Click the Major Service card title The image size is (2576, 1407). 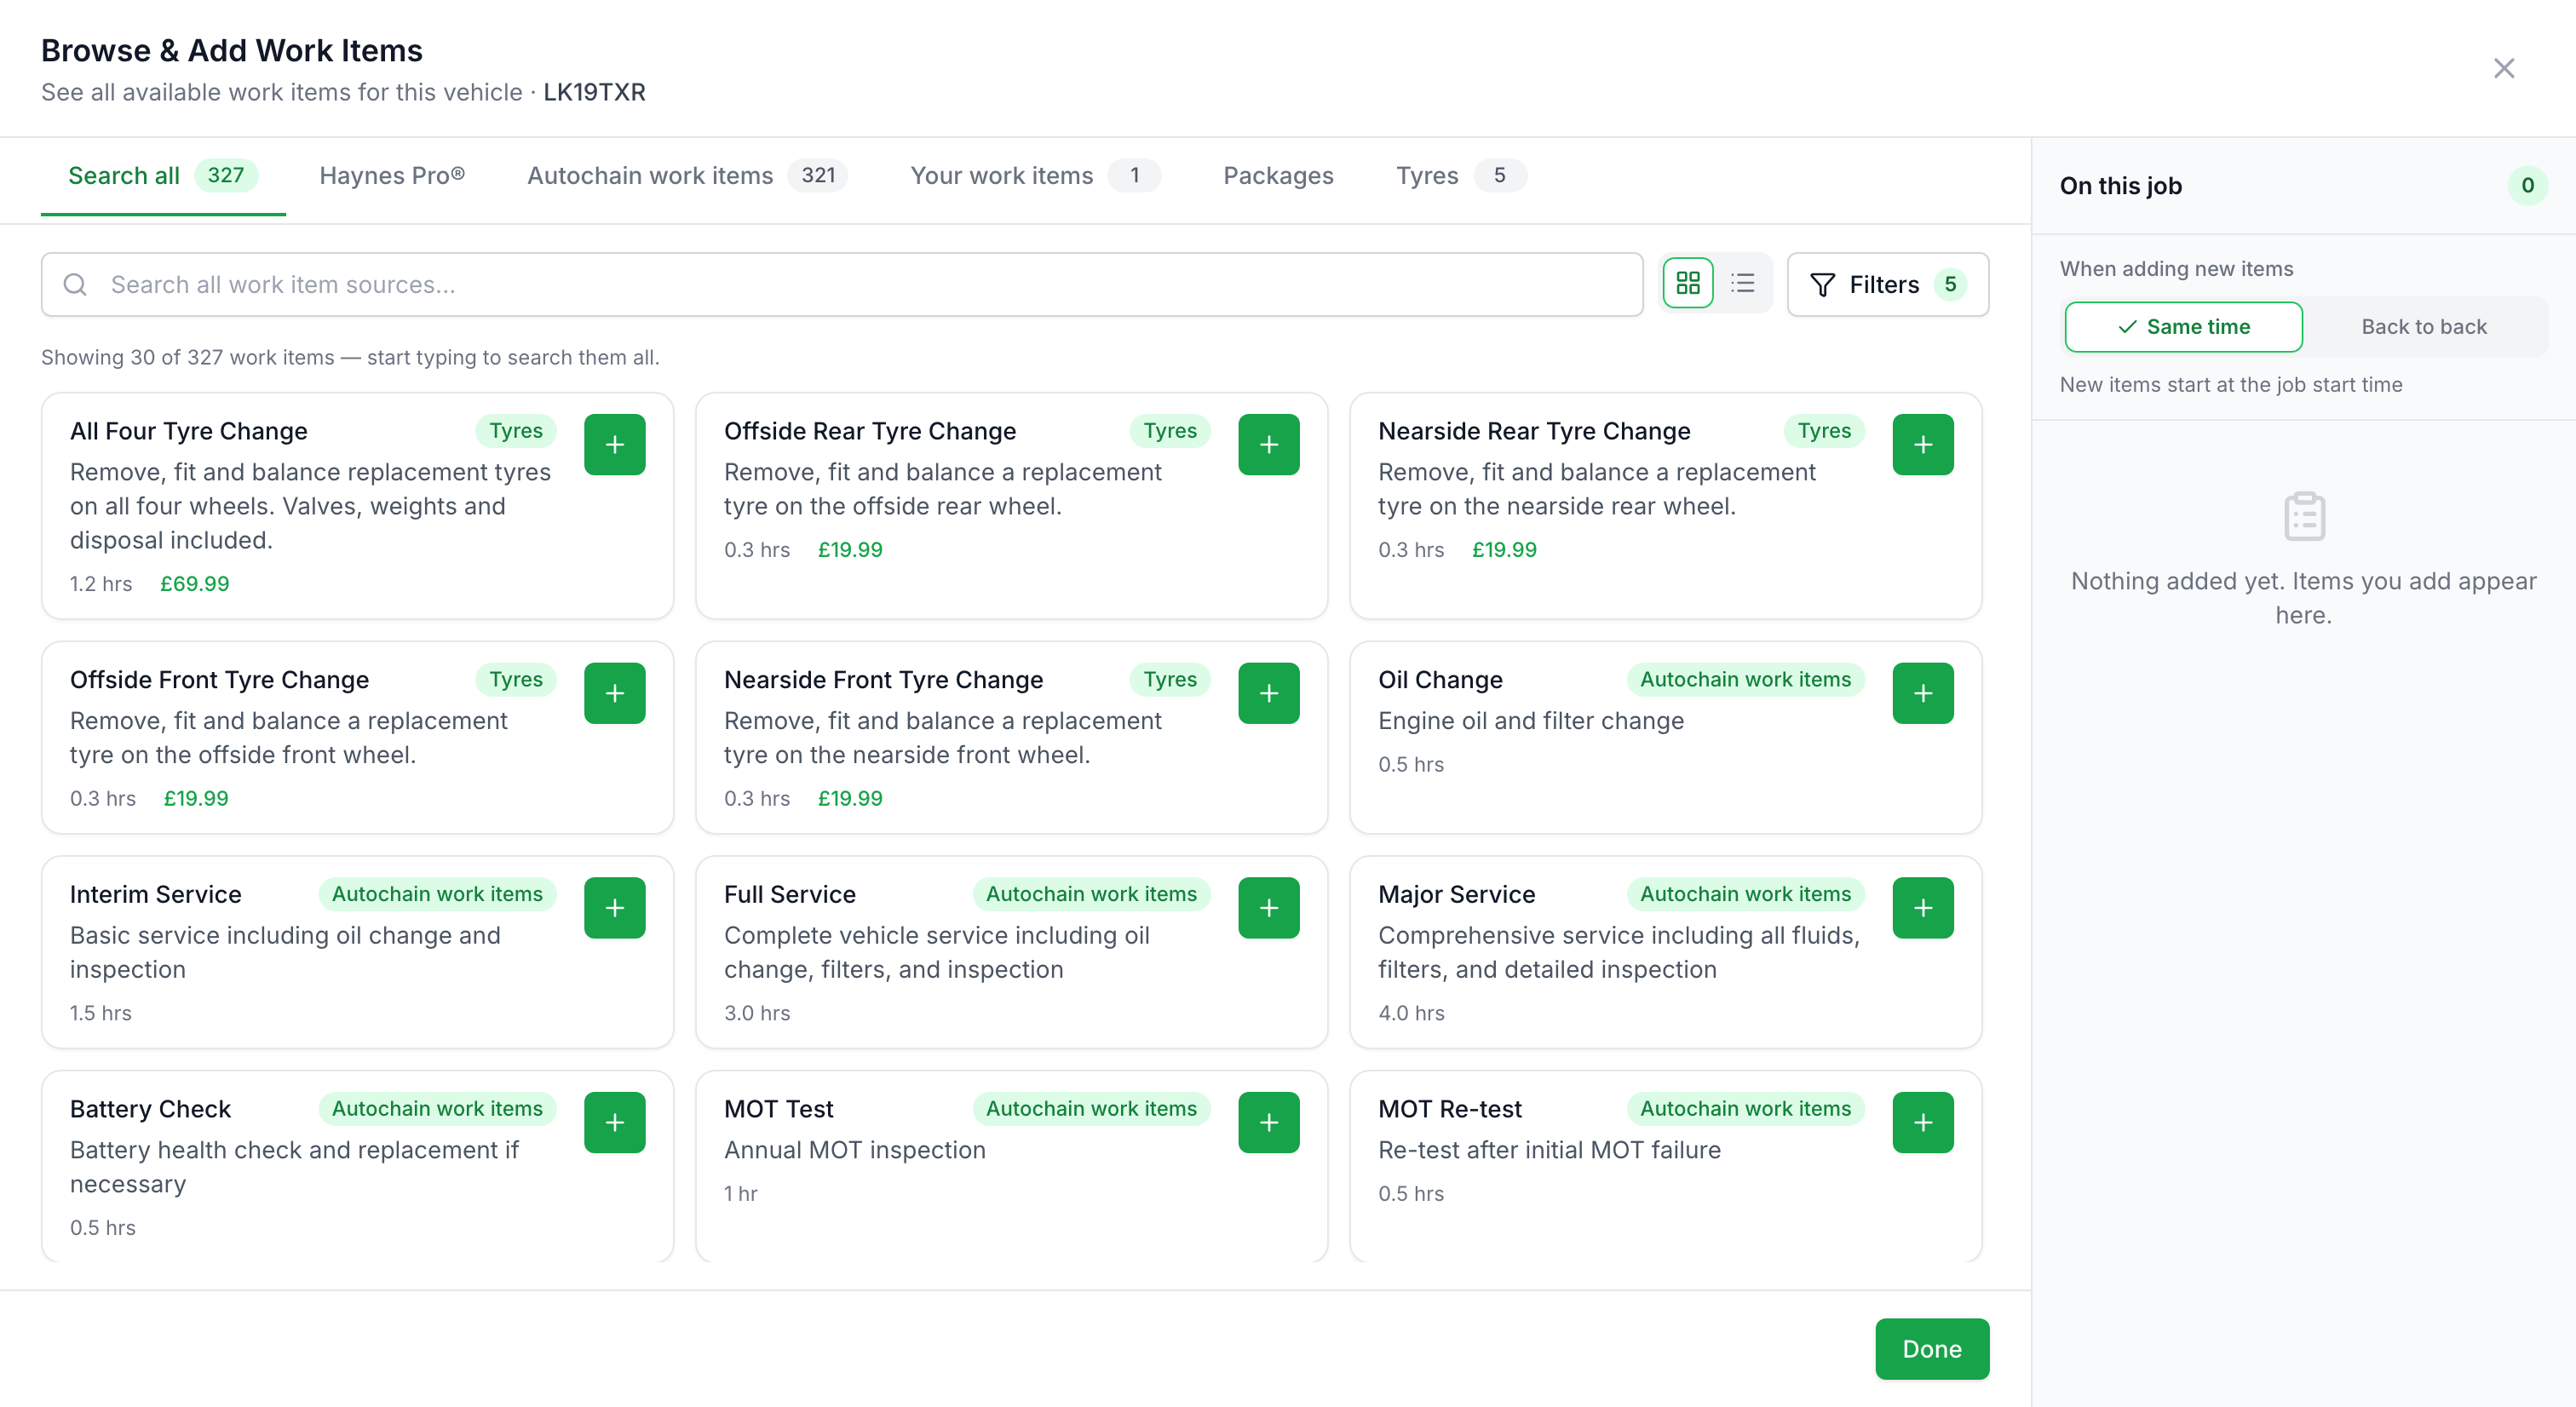(x=1456, y=895)
